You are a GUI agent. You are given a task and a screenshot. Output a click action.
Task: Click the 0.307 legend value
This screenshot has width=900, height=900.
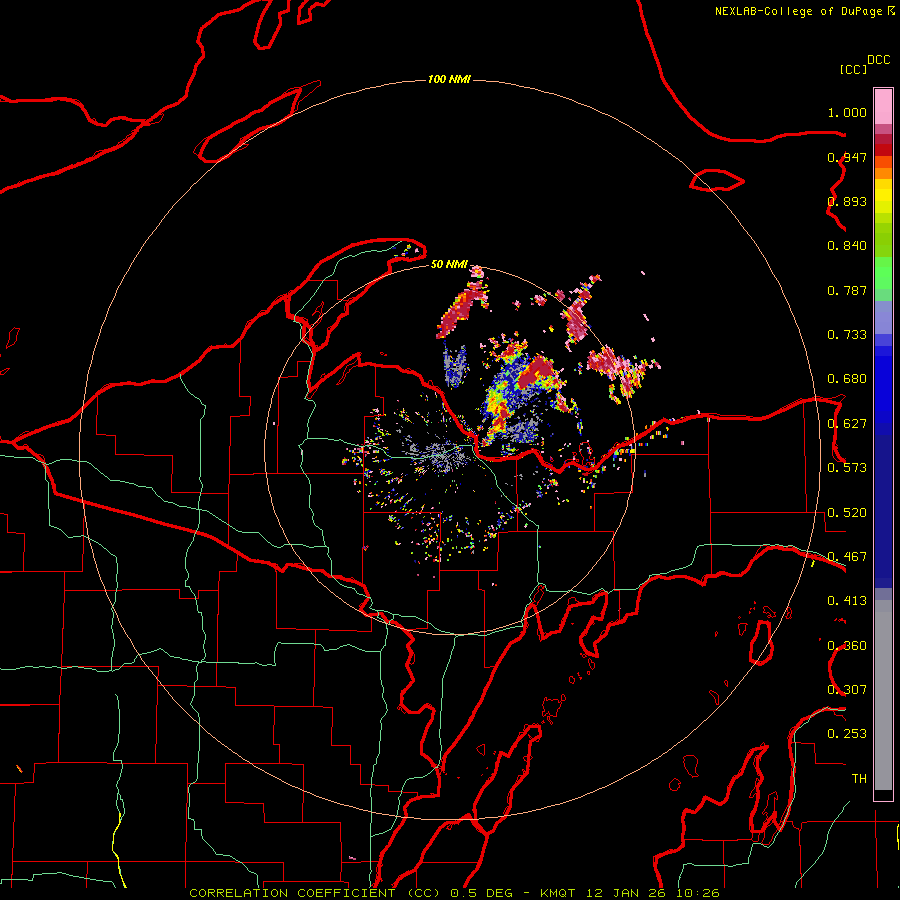847,690
